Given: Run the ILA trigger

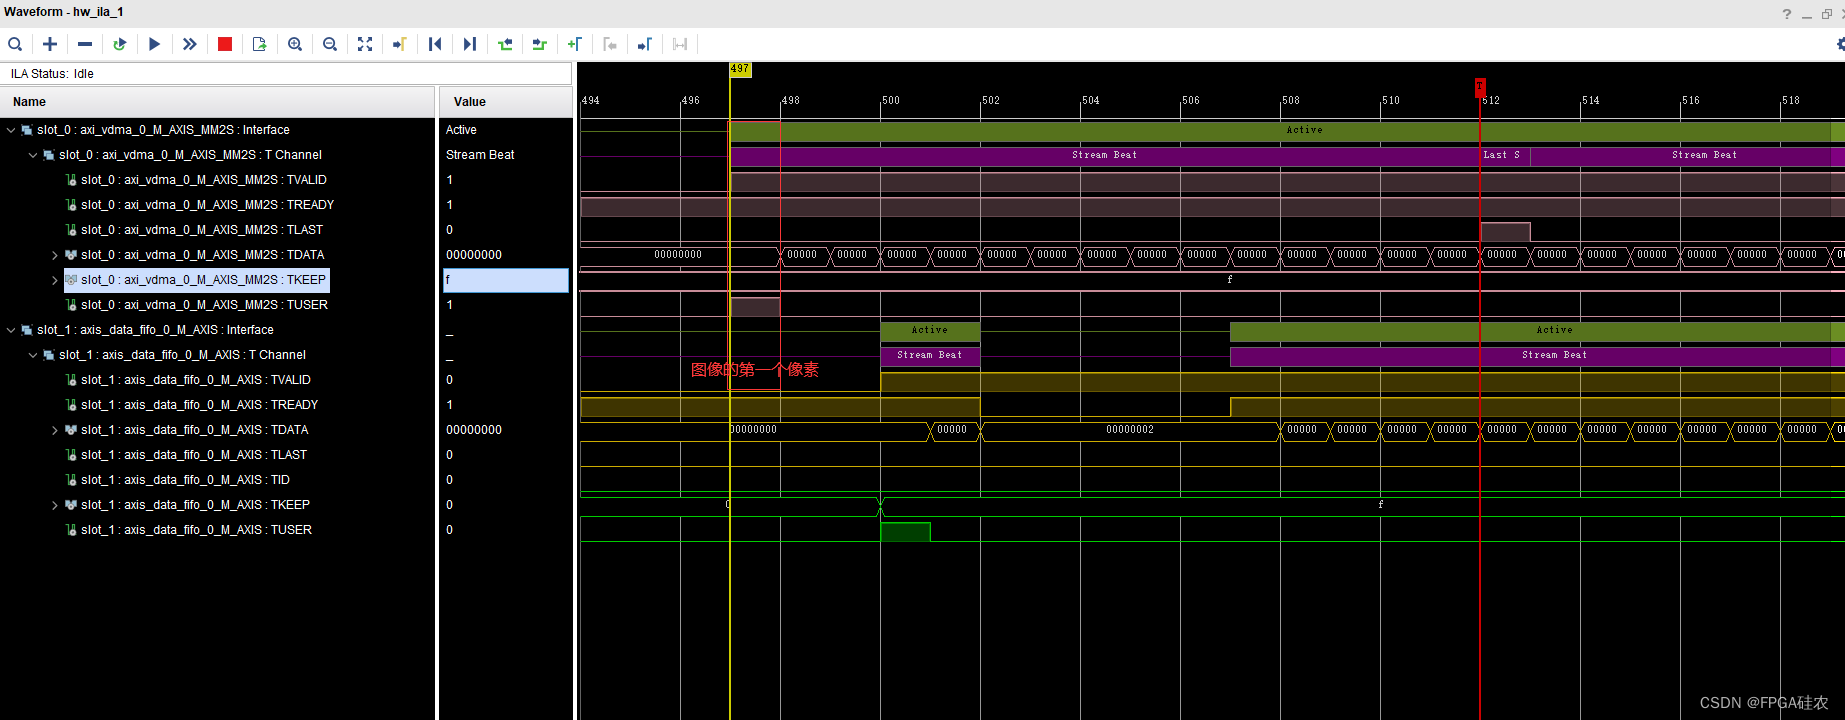Looking at the screenshot, I should click(x=154, y=44).
